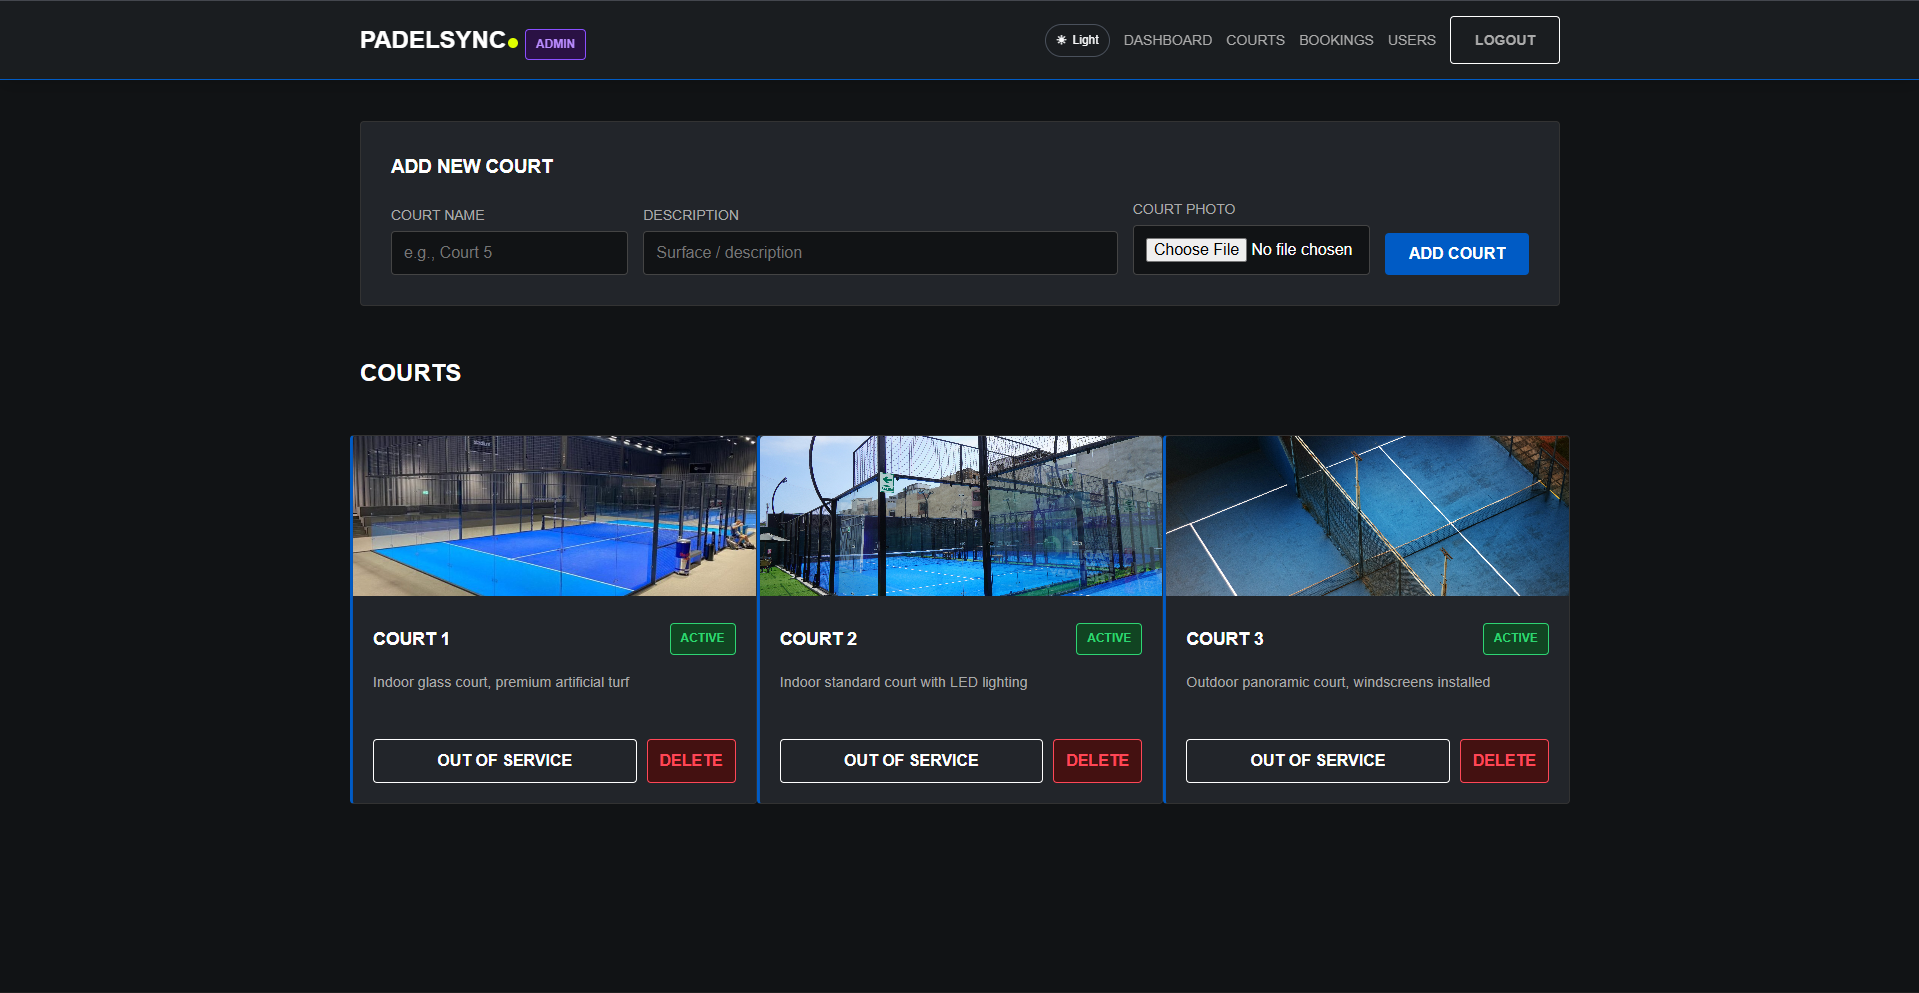
Task: Mark Court 2 as Out of Service
Action: tap(911, 761)
